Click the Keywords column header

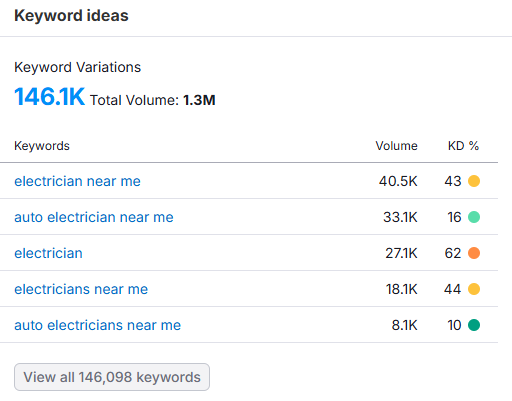click(42, 146)
